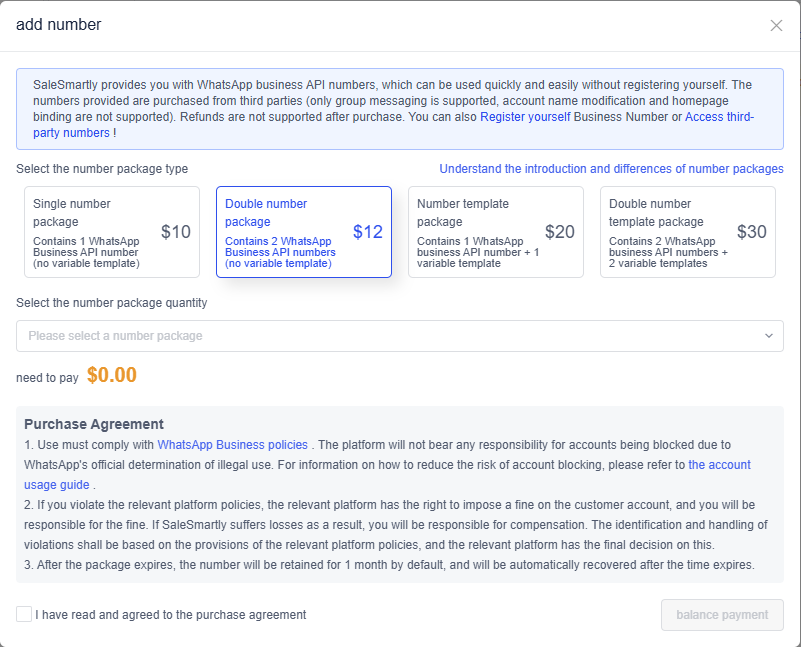Open the number package quantity dropdown
The width and height of the screenshot is (801, 647).
click(399, 335)
